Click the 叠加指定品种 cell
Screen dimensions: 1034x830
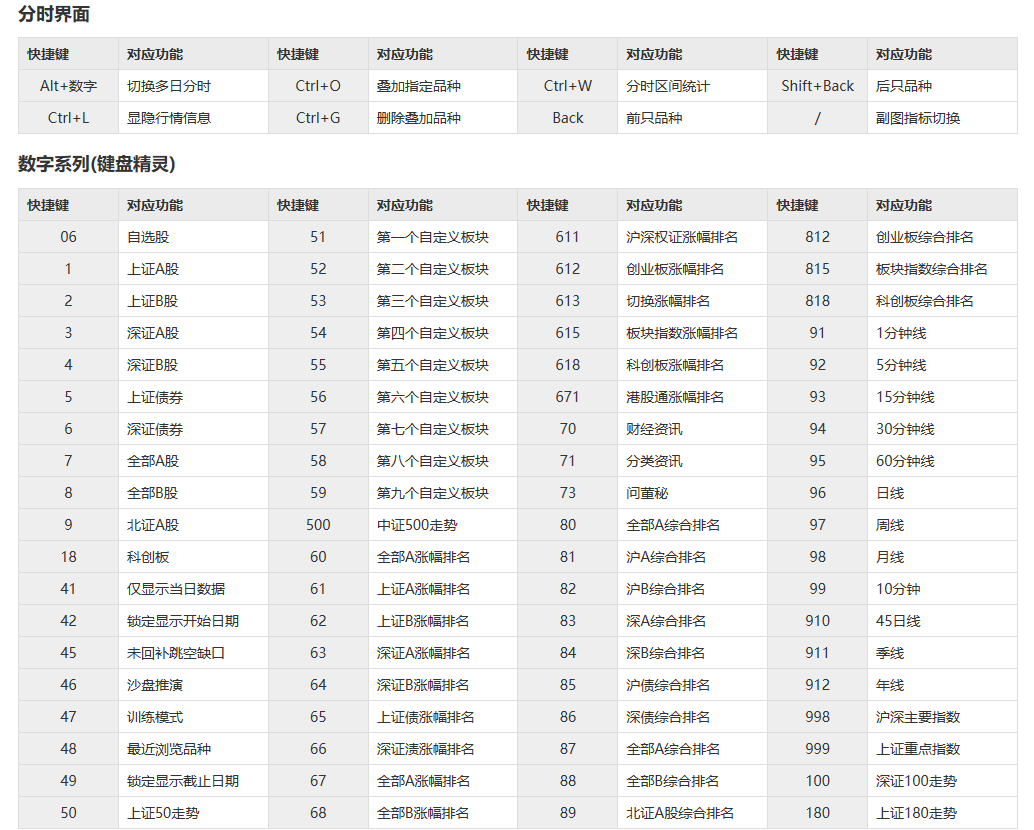click(442, 86)
